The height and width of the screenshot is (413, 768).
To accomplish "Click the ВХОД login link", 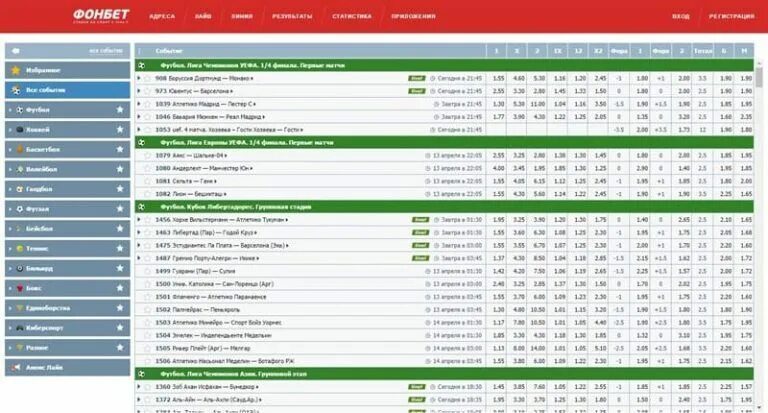I will pos(681,16).
